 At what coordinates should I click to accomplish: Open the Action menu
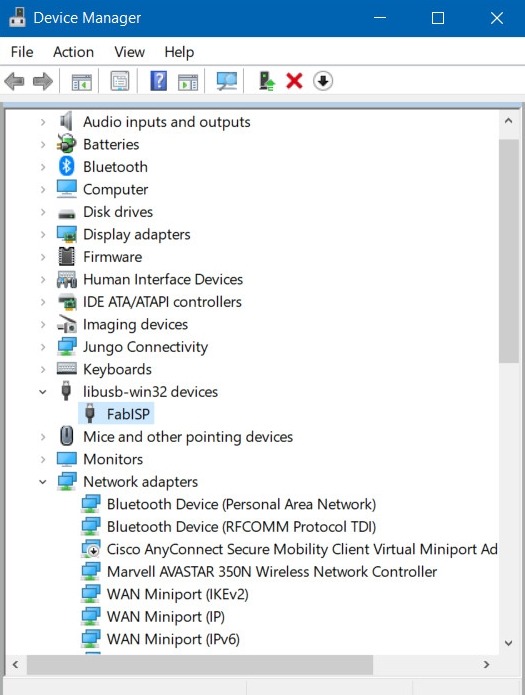[x=74, y=52]
